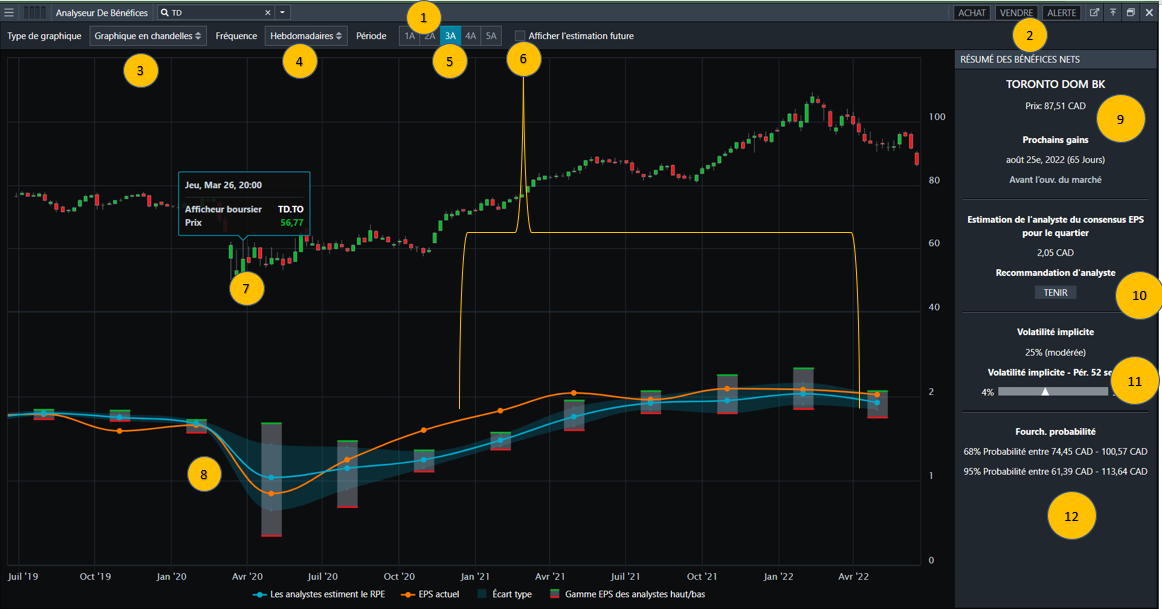Select the 1A period tab
Viewport: 1162px width, 609px height.
pos(410,36)
